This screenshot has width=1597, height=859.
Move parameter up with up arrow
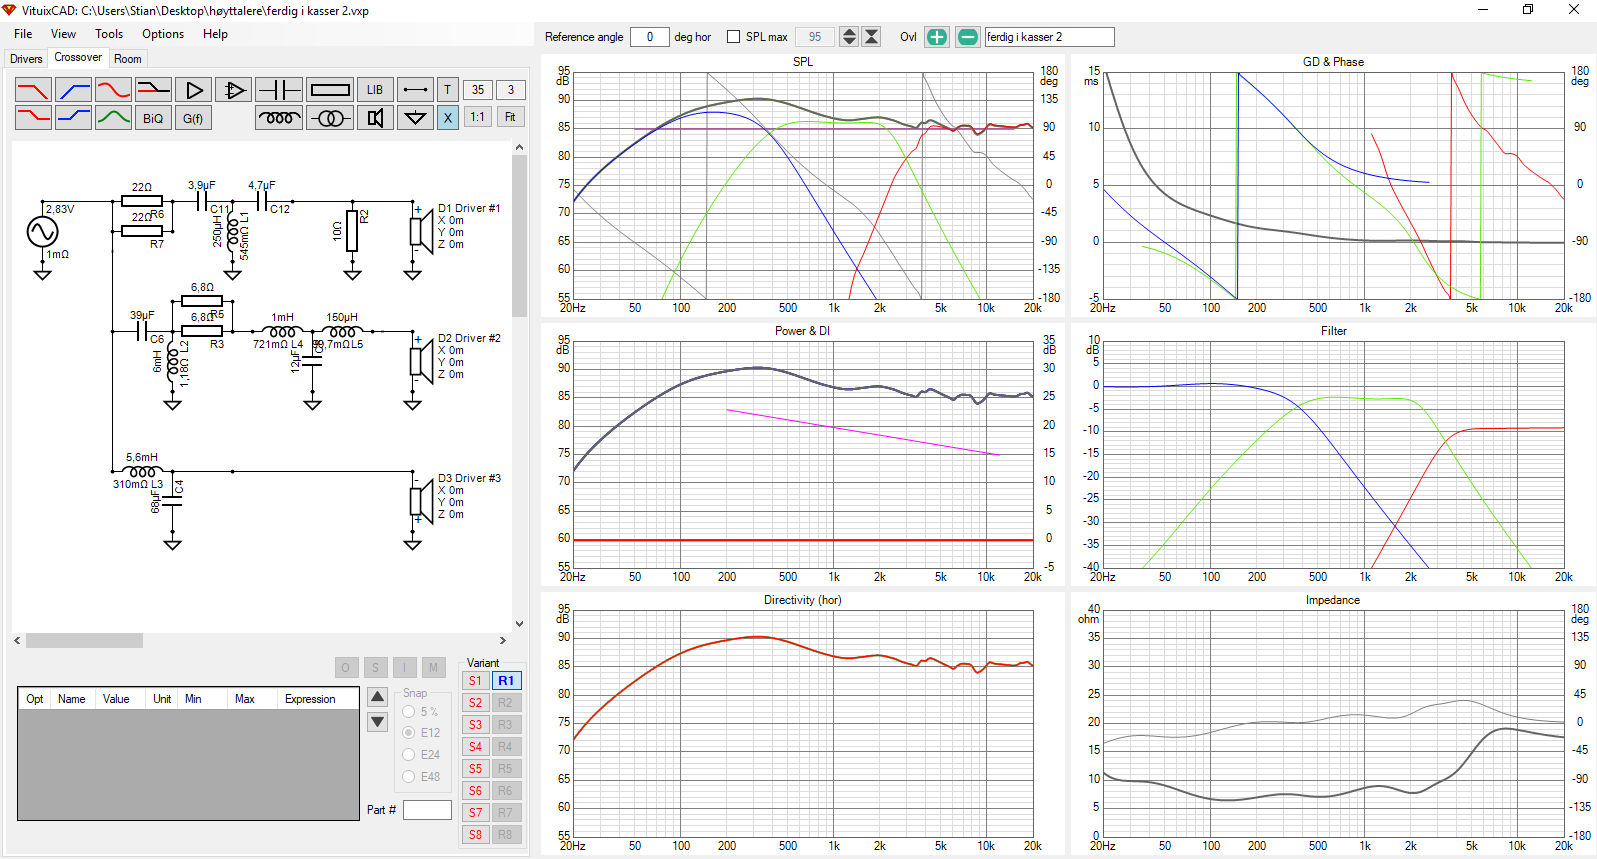[x=378, y=697]
